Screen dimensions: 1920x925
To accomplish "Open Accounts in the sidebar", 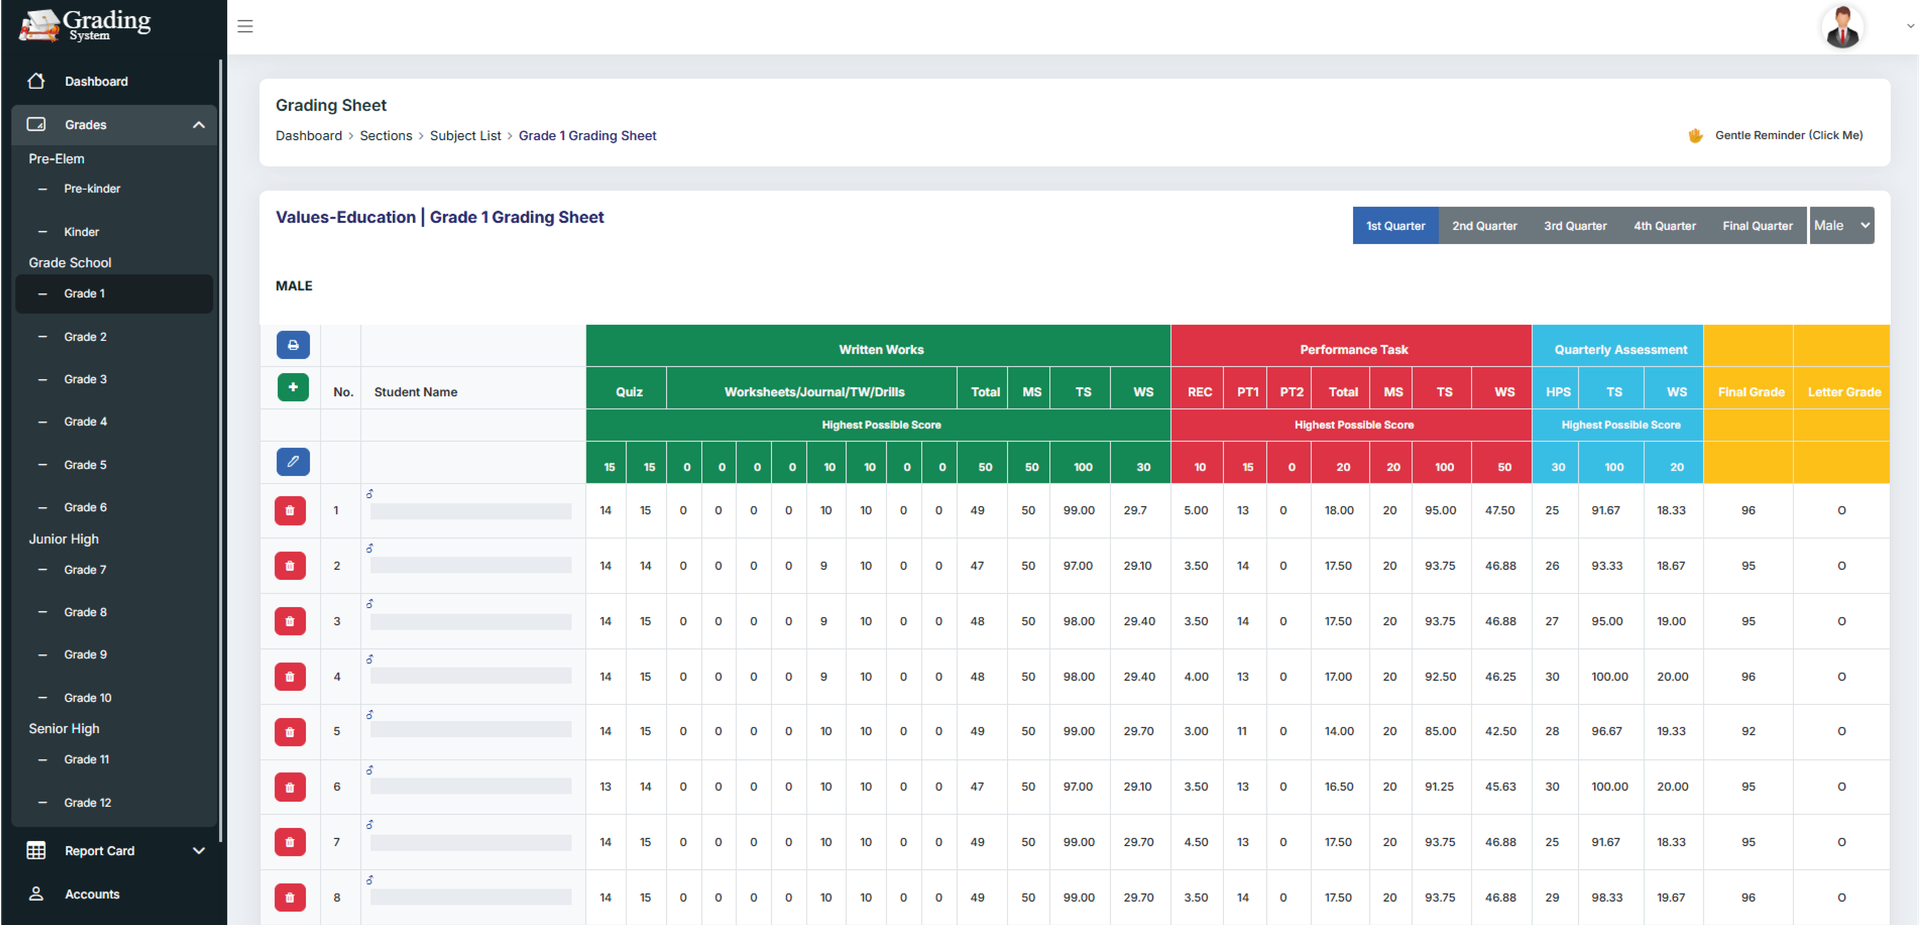I will pos(92,895).
